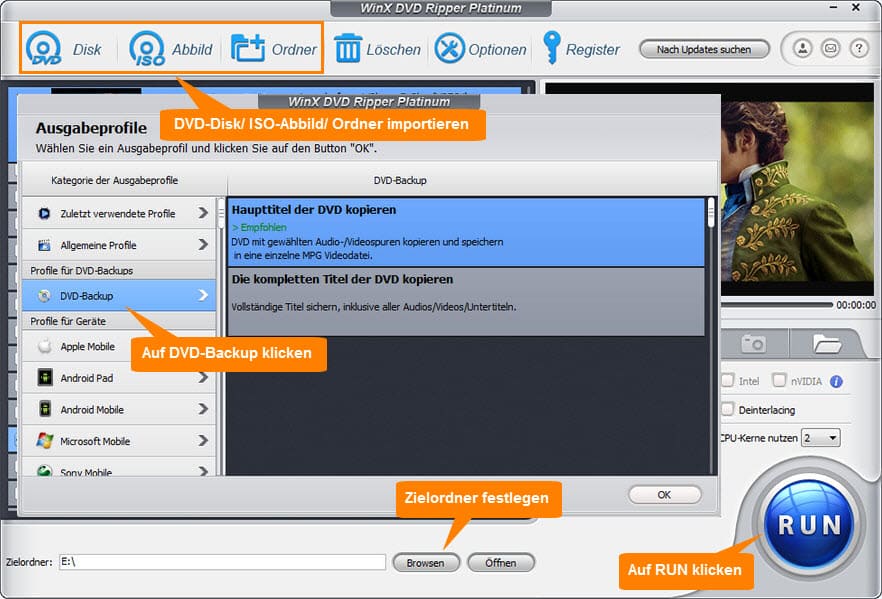Click the Zielordner path input field
The height and width of the screenshot is (599, 882).
tap(222, 563)
